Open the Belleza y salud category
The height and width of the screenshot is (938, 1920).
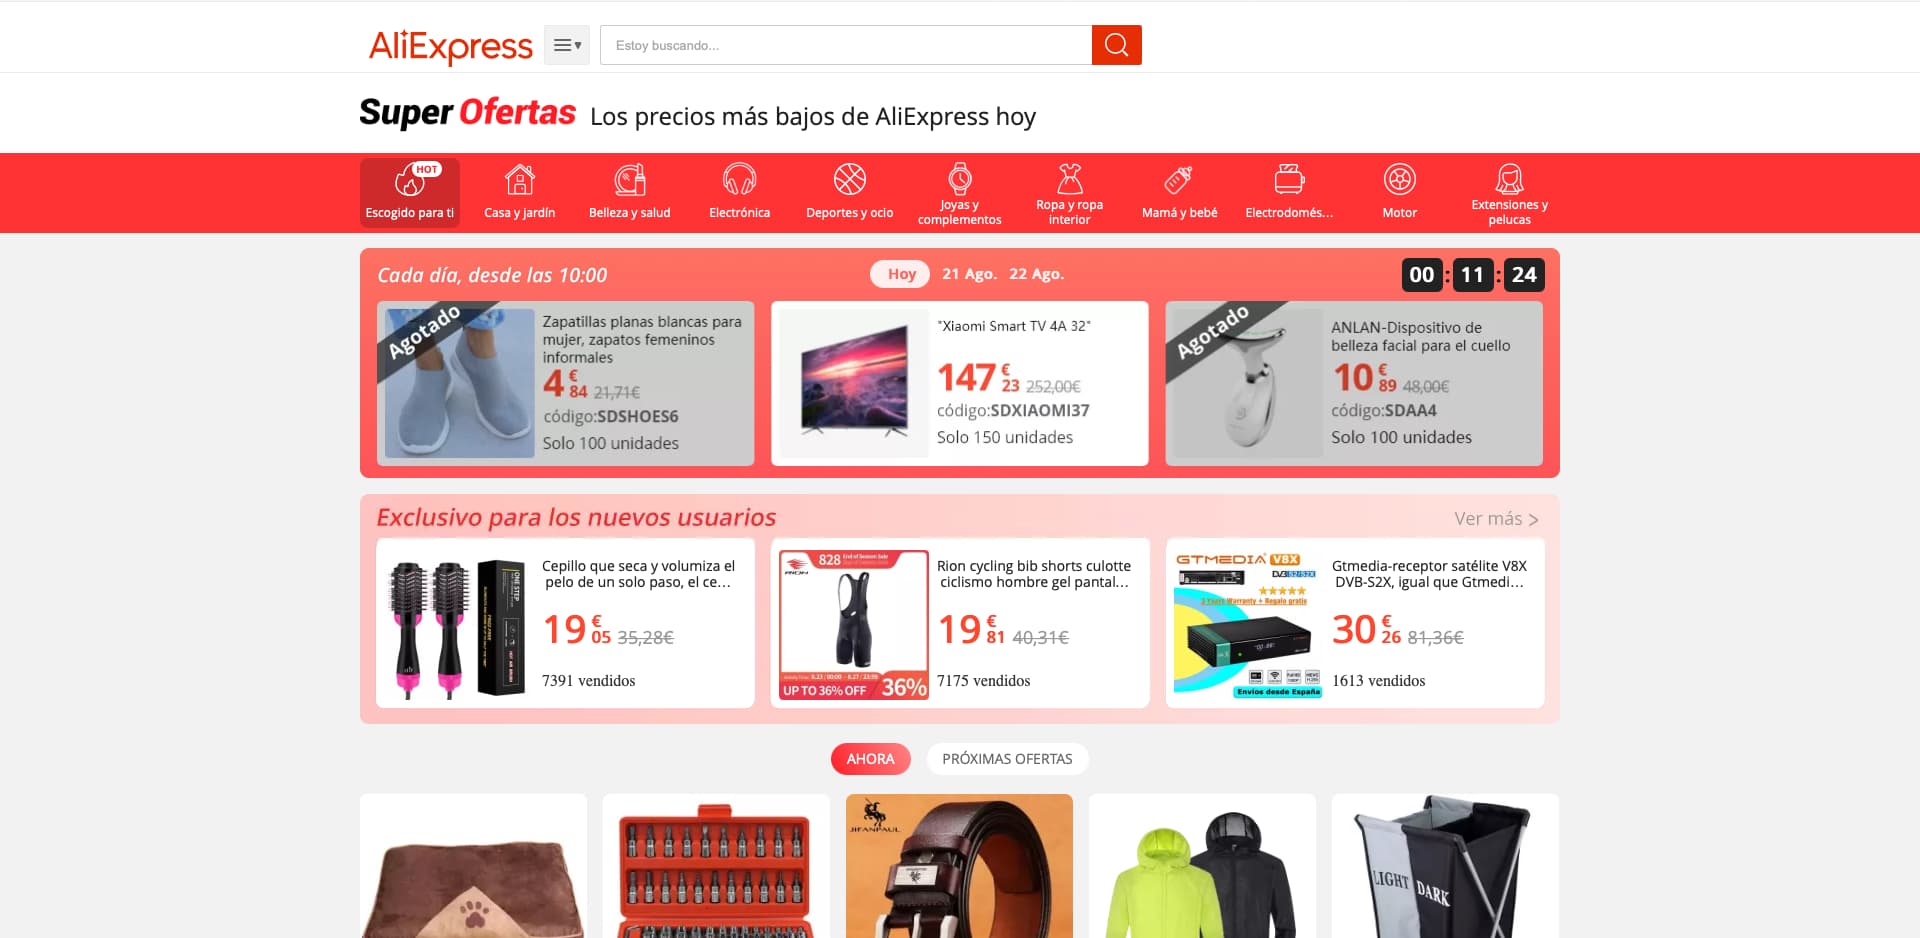pos(629,193)
